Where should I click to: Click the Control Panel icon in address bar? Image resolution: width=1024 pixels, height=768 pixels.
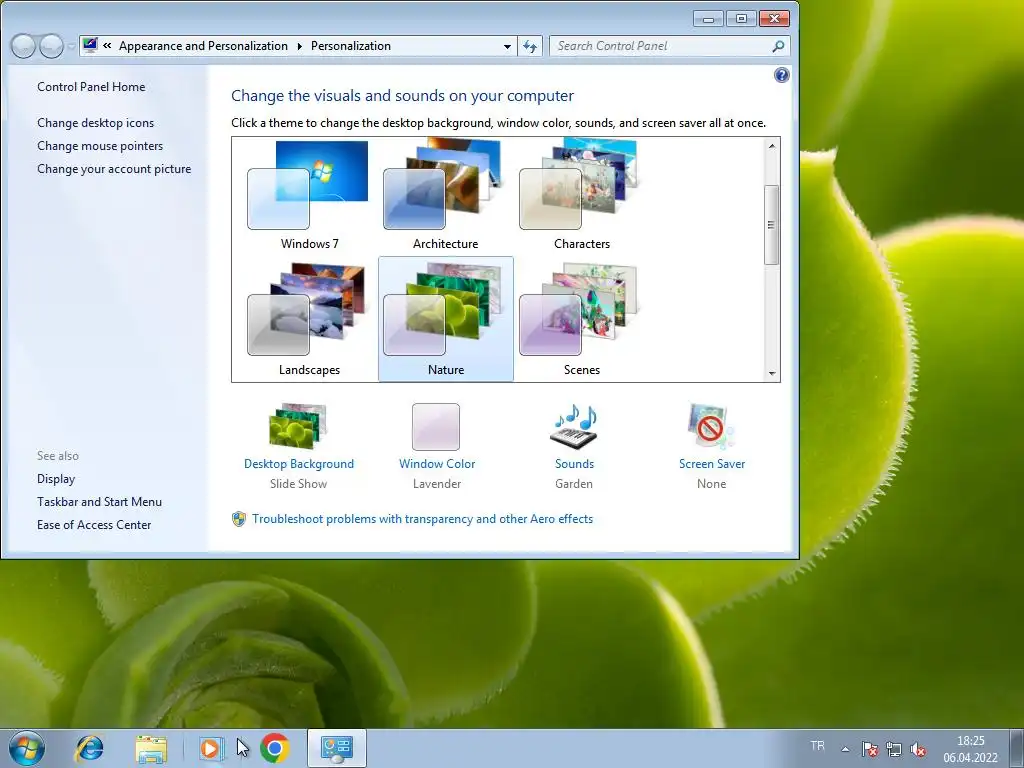[90, 45]
